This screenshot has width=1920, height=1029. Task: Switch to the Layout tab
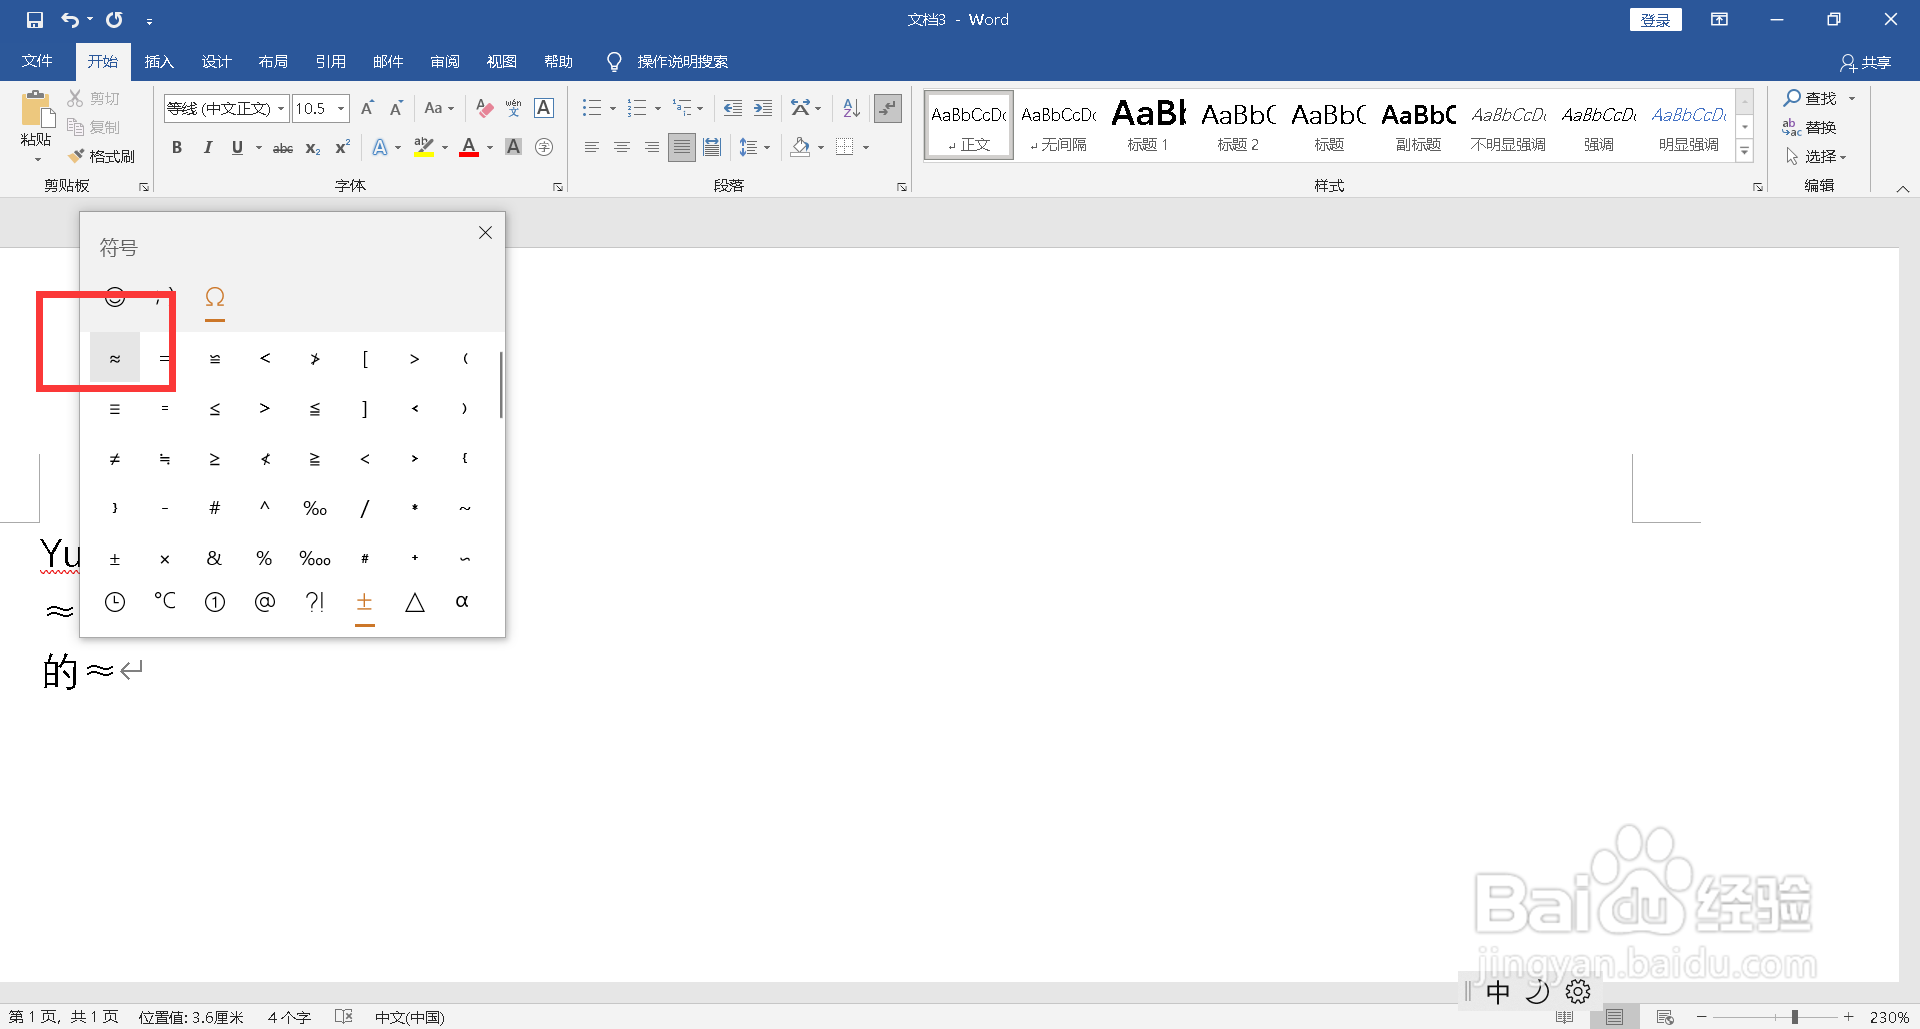coord(273,62)
